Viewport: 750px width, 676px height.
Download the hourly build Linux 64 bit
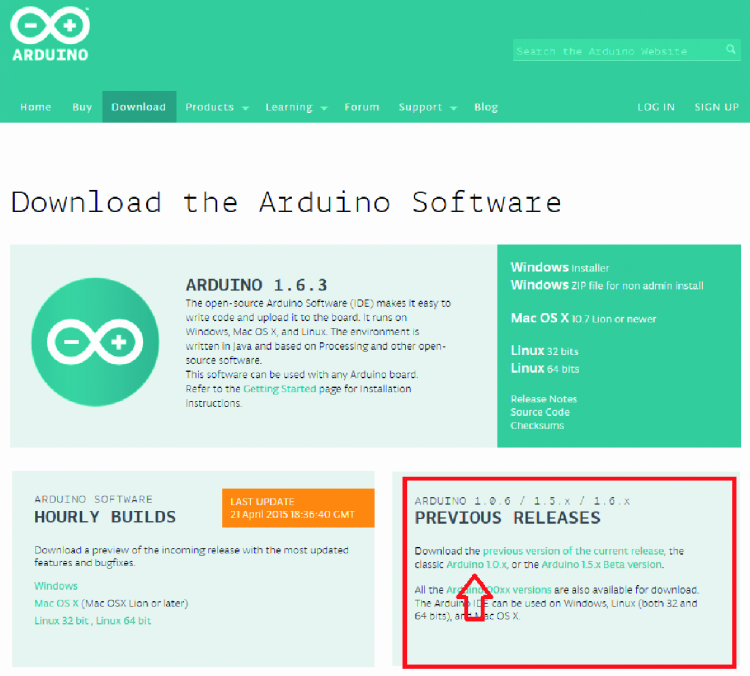pos(123,621)
